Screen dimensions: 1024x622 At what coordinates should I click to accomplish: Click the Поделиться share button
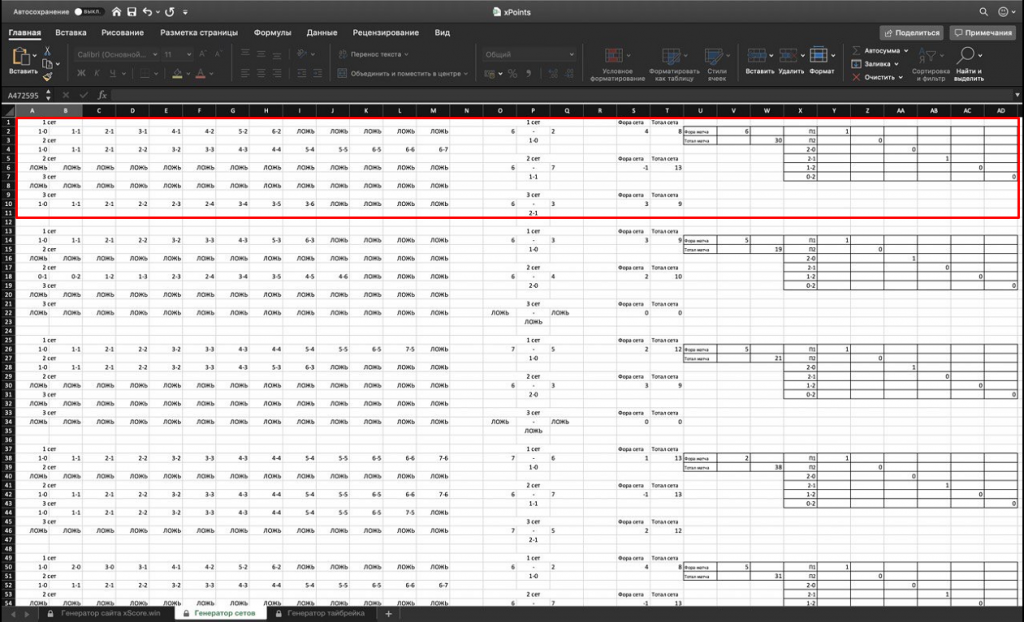(910, 33)
